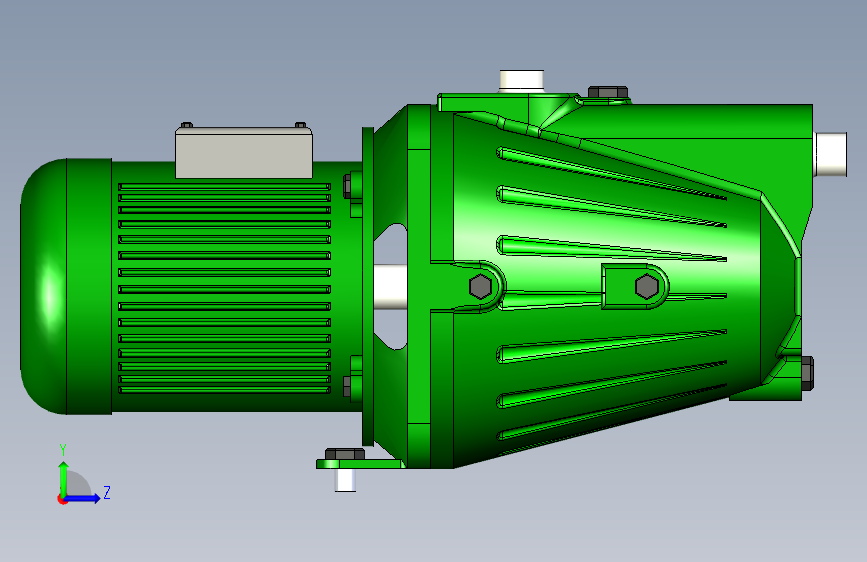Select the white shaft between motor and pump
The width and height of the screenshot is (867, 562).
pos(390,288)
